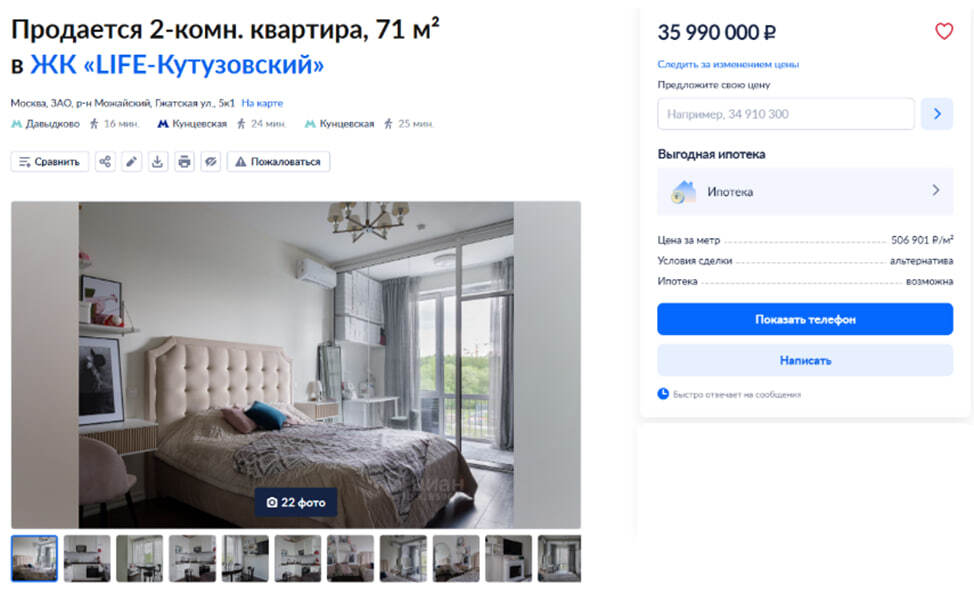The height and width of the screenshot is (602, 974).
Task: Click the Ипотека house icon
Action: tap(683, 192)
